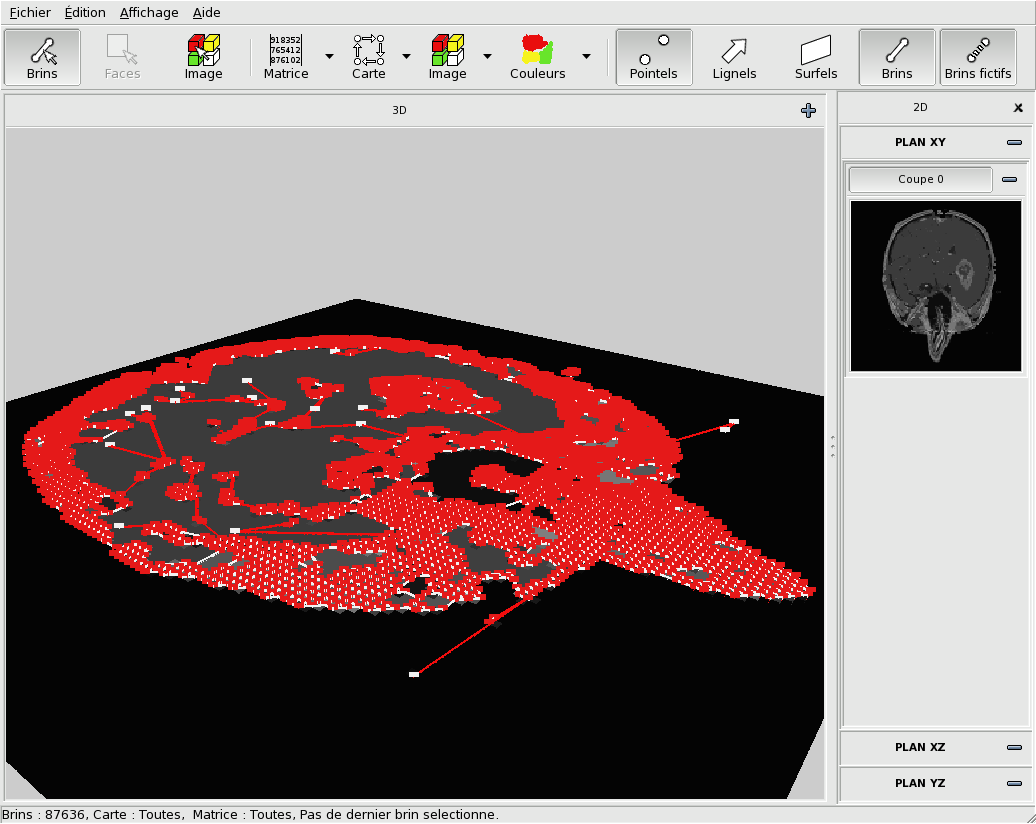Image resolution: width=1036 pixels, height=824 pixels.
Task: Select the Lignels arrow icon
Action: 734,57
